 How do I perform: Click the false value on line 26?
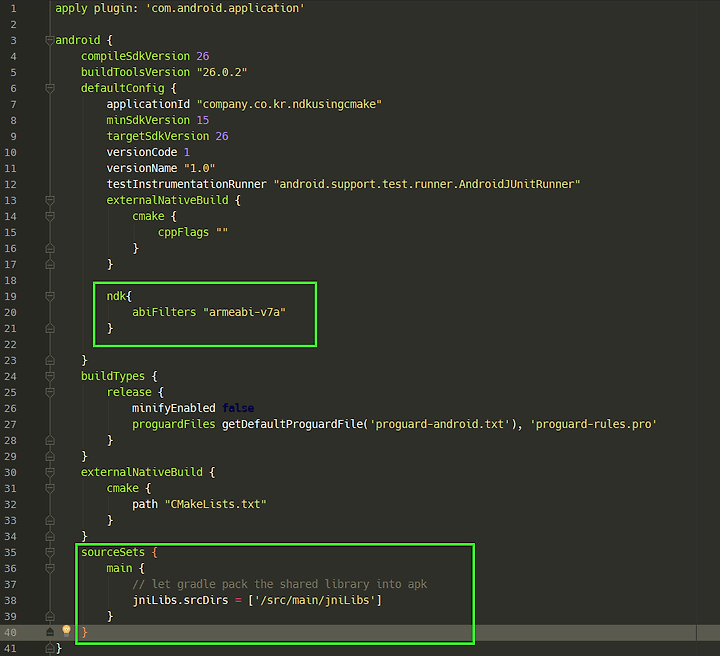(x=238, y=408)
